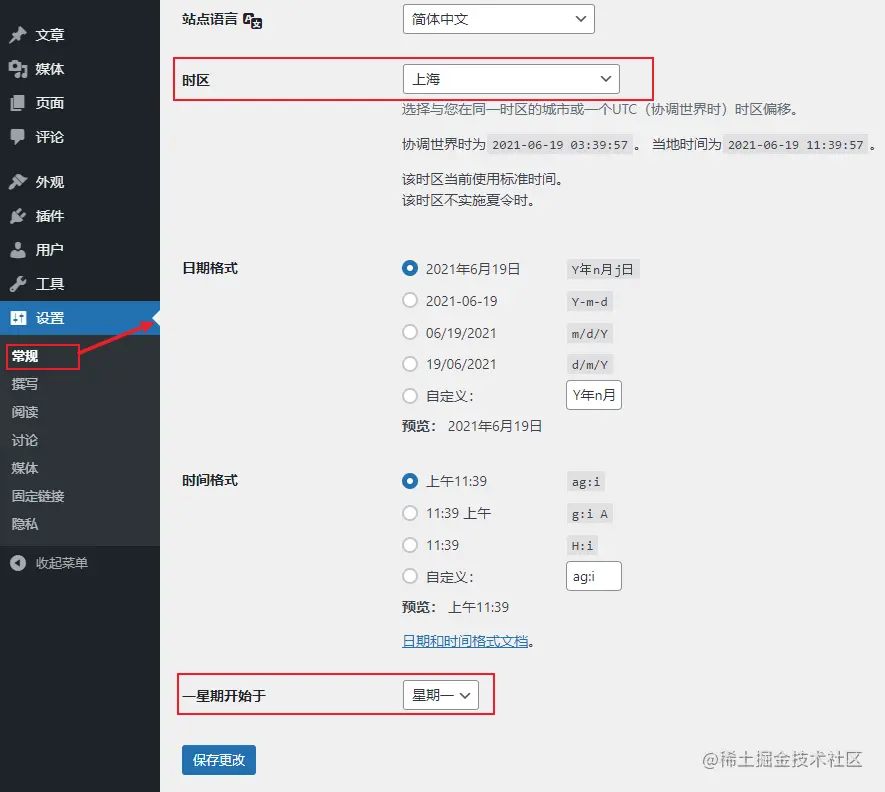Image resolution: width=885 pixels, height=792 pixels.
Task: Click the settings sliders icon beside 设置
Action: 18,318
